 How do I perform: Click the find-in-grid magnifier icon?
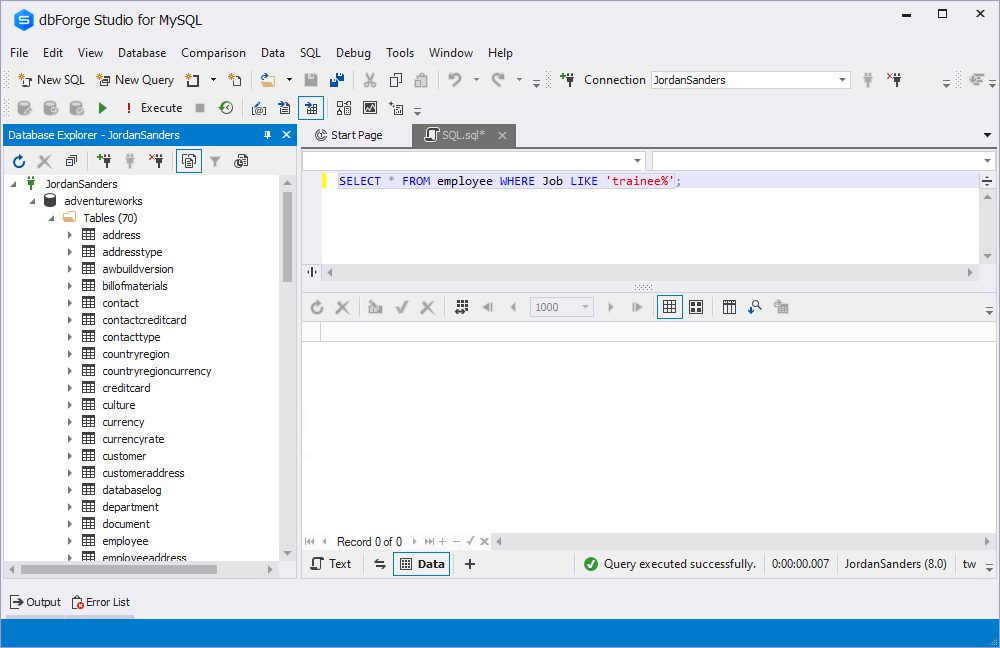(x=755, y=307)
